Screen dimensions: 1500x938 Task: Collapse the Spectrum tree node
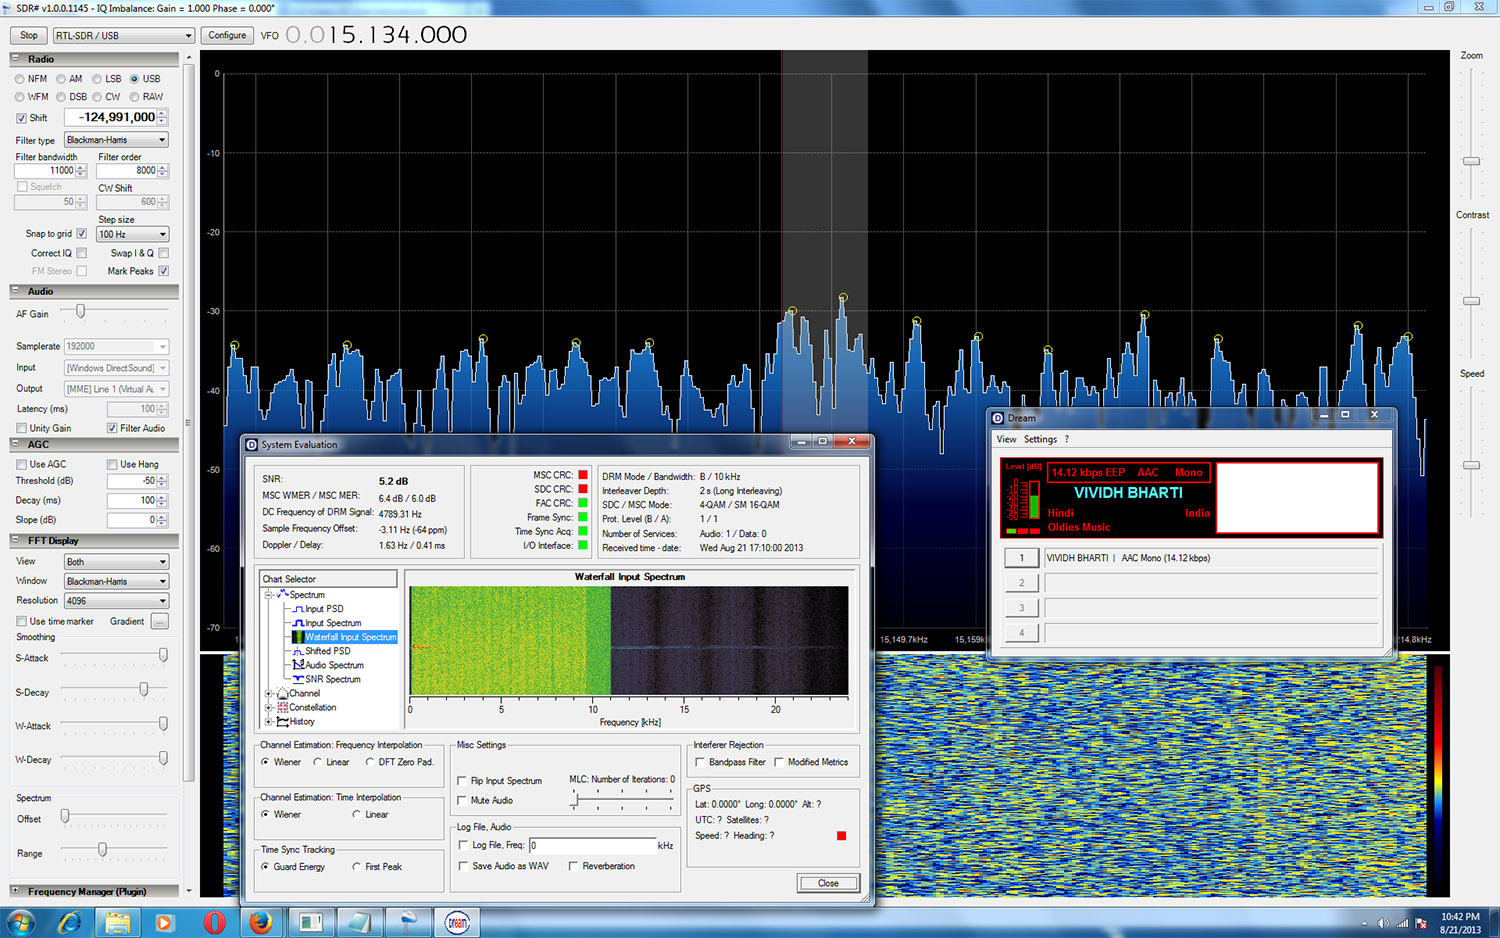click(x=268, y=595)
